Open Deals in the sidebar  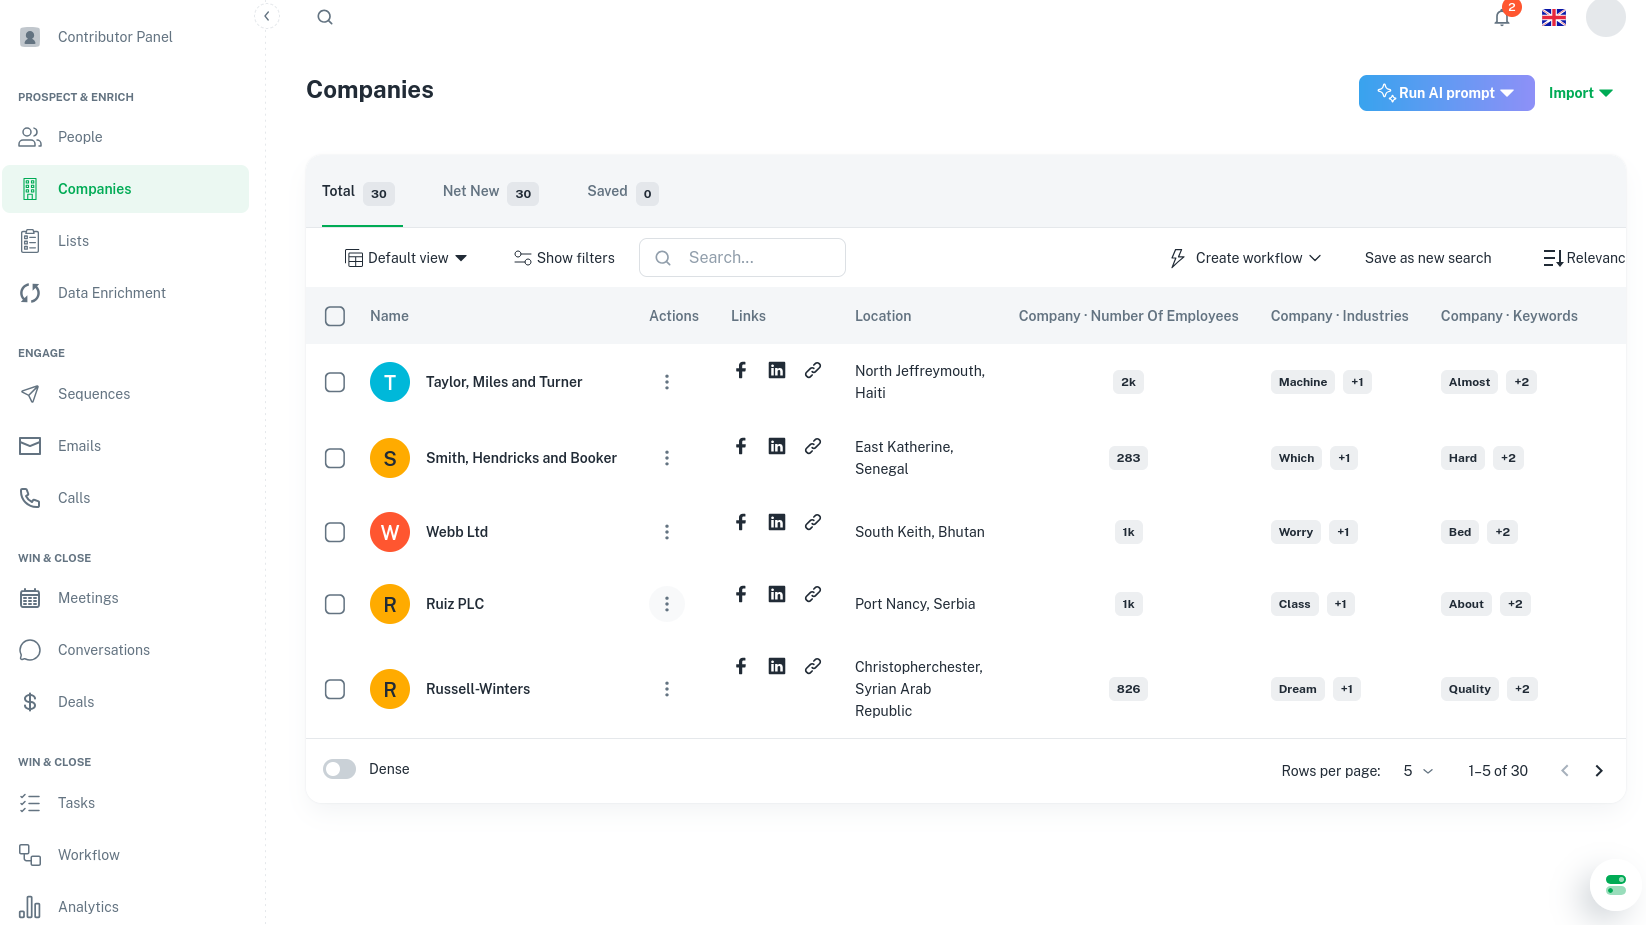pyautogui.click(x=126, y=702)
